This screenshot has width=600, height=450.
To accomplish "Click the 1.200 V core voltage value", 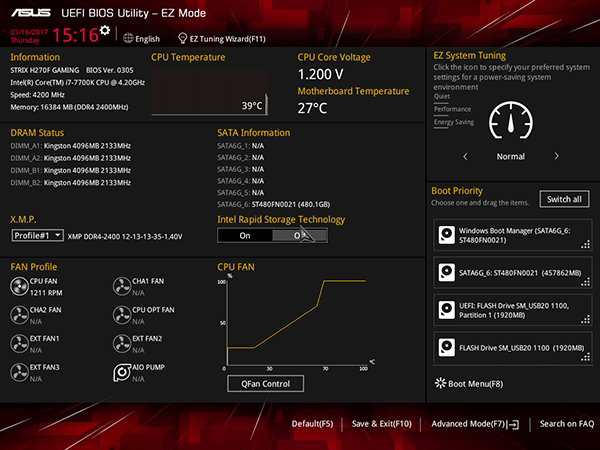I will (321, 74).
